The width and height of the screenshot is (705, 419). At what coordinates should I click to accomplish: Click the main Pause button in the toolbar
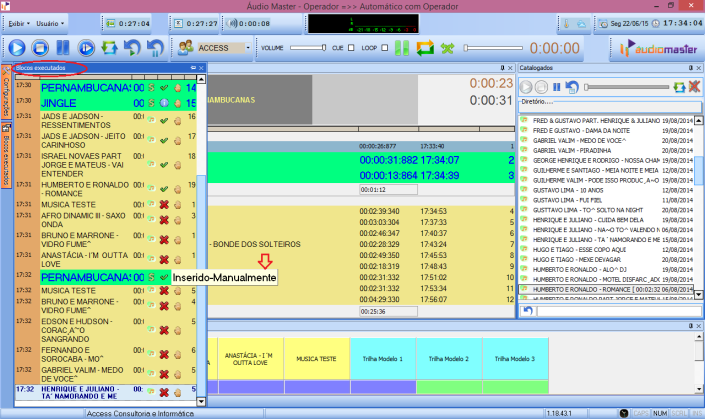pos(62,48)
